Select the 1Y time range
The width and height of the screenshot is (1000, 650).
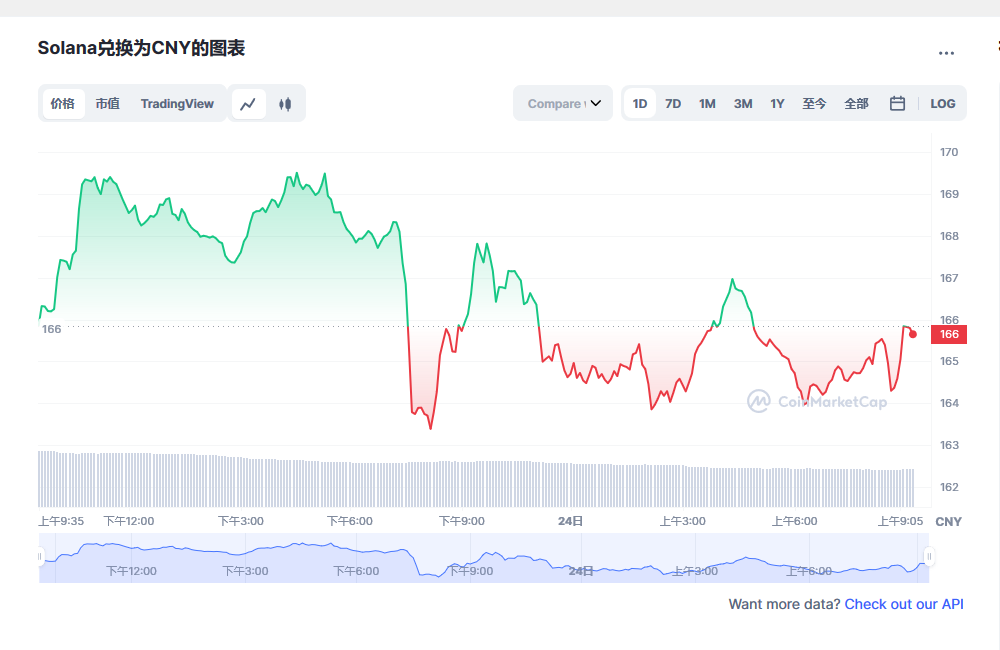777,103
